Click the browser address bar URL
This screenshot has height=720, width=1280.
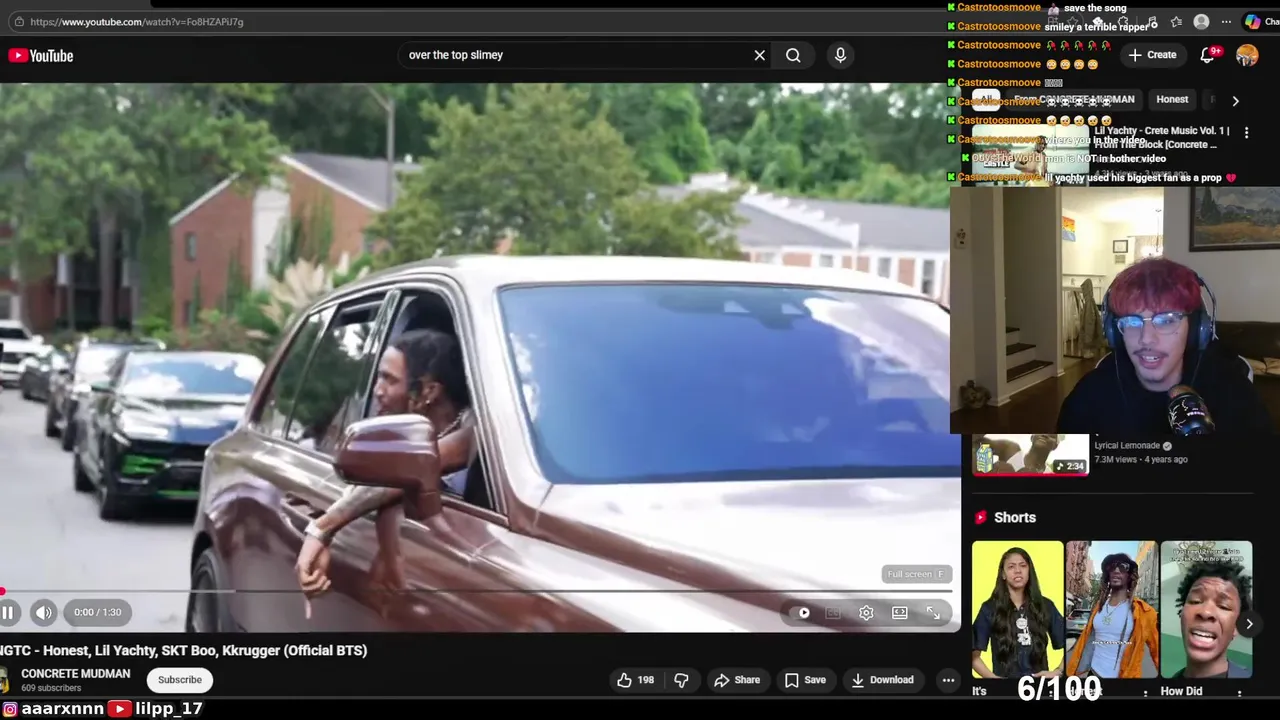[x=137, y=21]
